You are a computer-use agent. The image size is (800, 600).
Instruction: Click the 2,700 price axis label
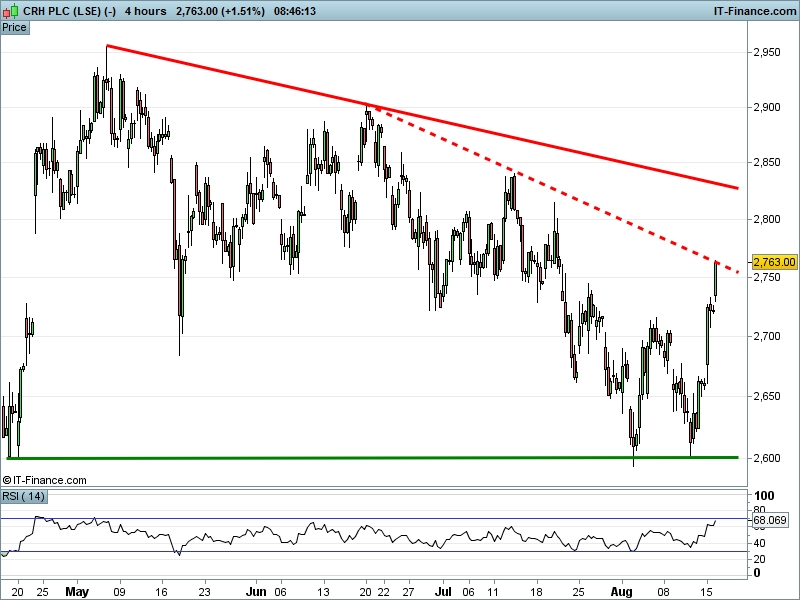click(x=767, y=336)
